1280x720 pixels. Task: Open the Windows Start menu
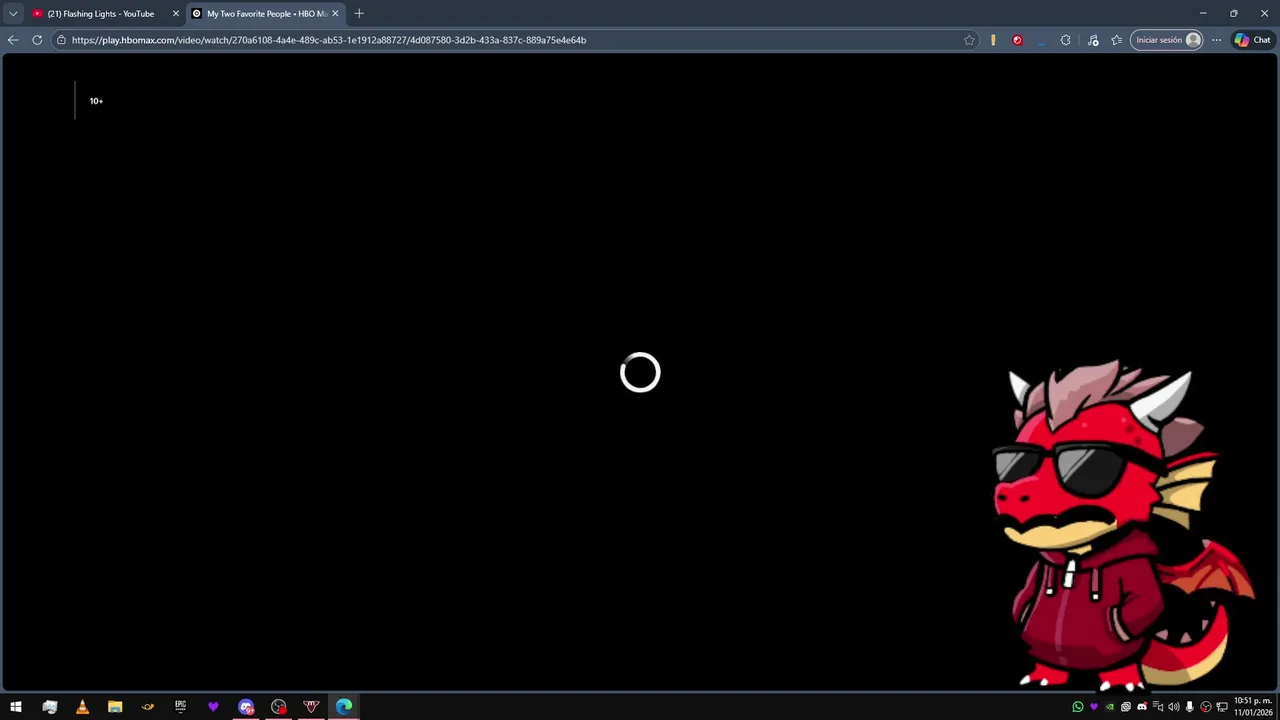pos(16,707)
